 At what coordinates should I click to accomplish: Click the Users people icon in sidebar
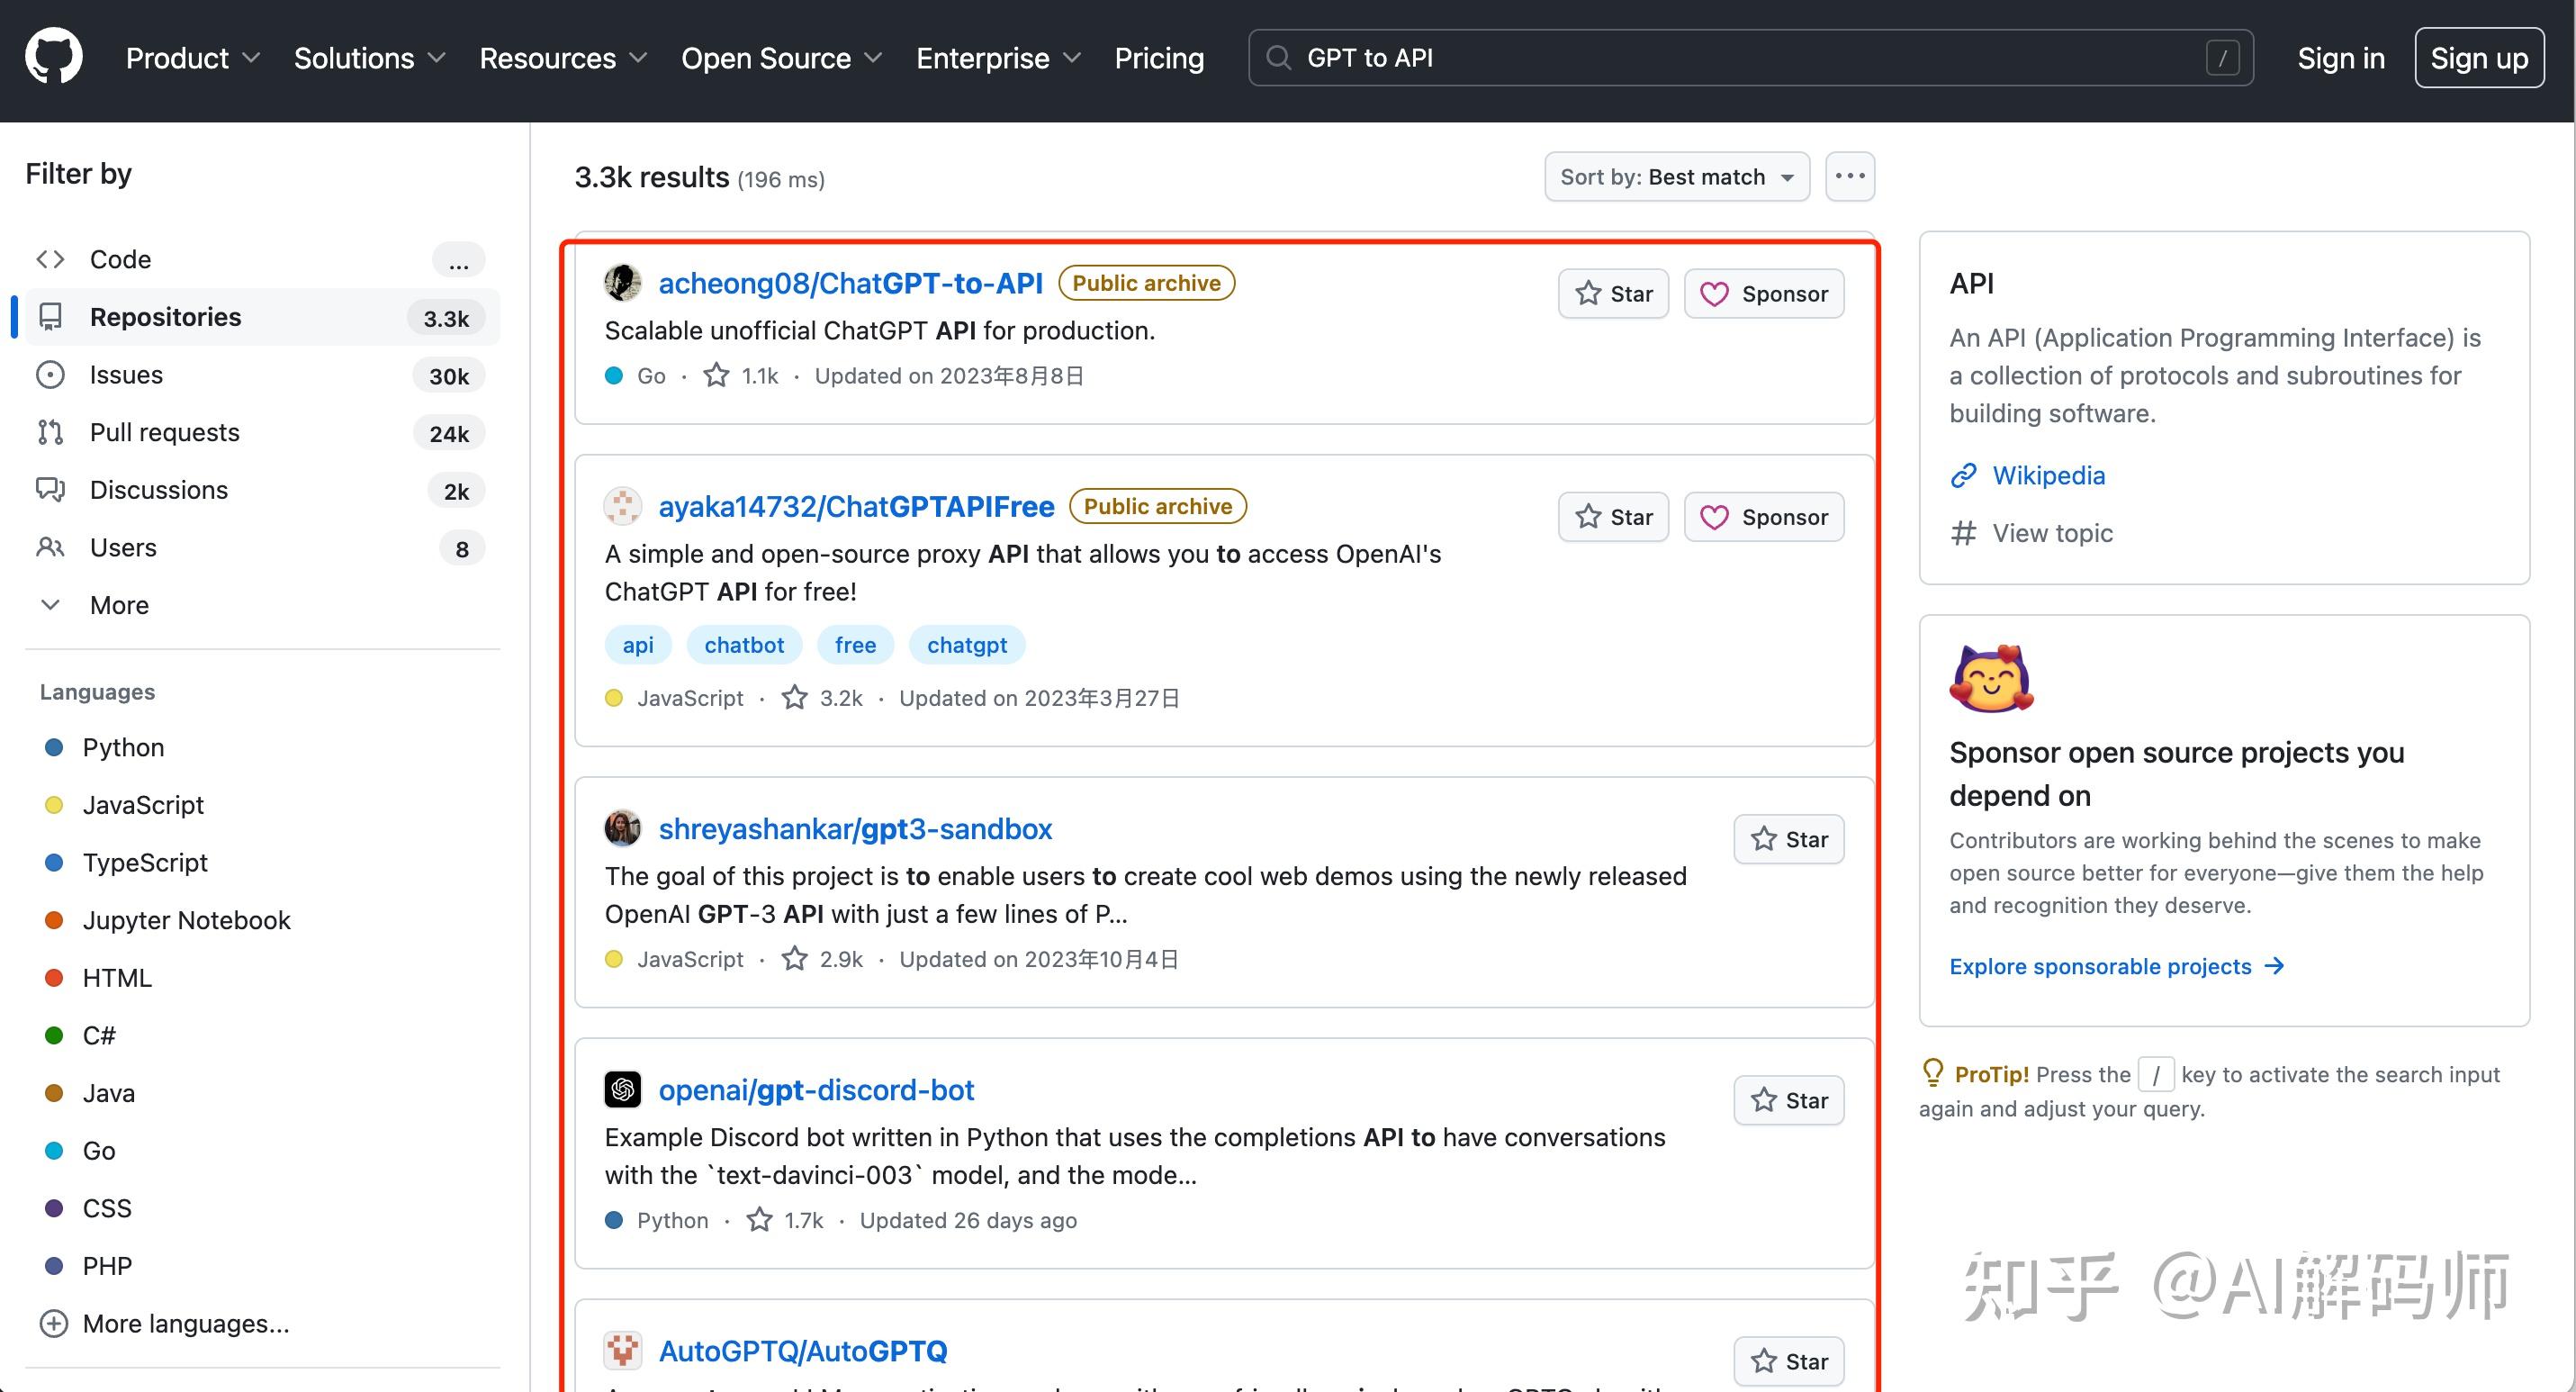[50, 548]
